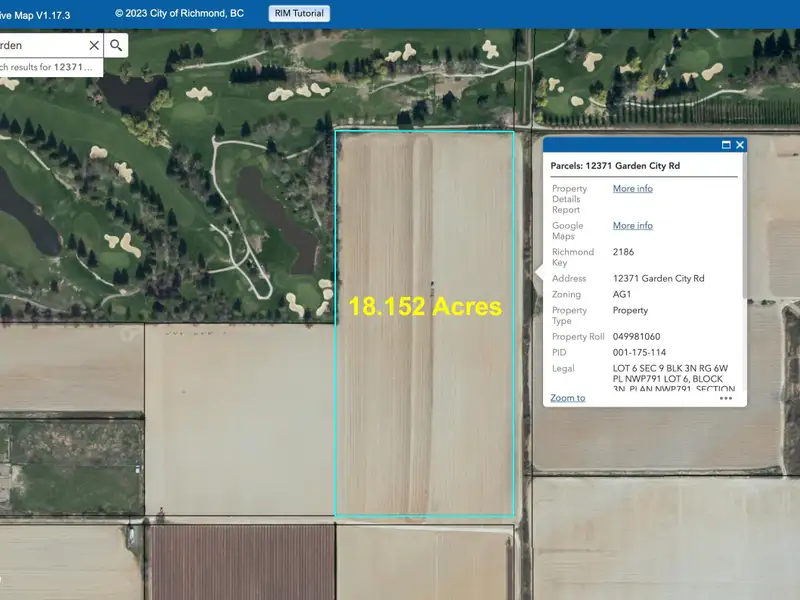
Task: Click the Zoom to link in popup
Action: [568, 398]
